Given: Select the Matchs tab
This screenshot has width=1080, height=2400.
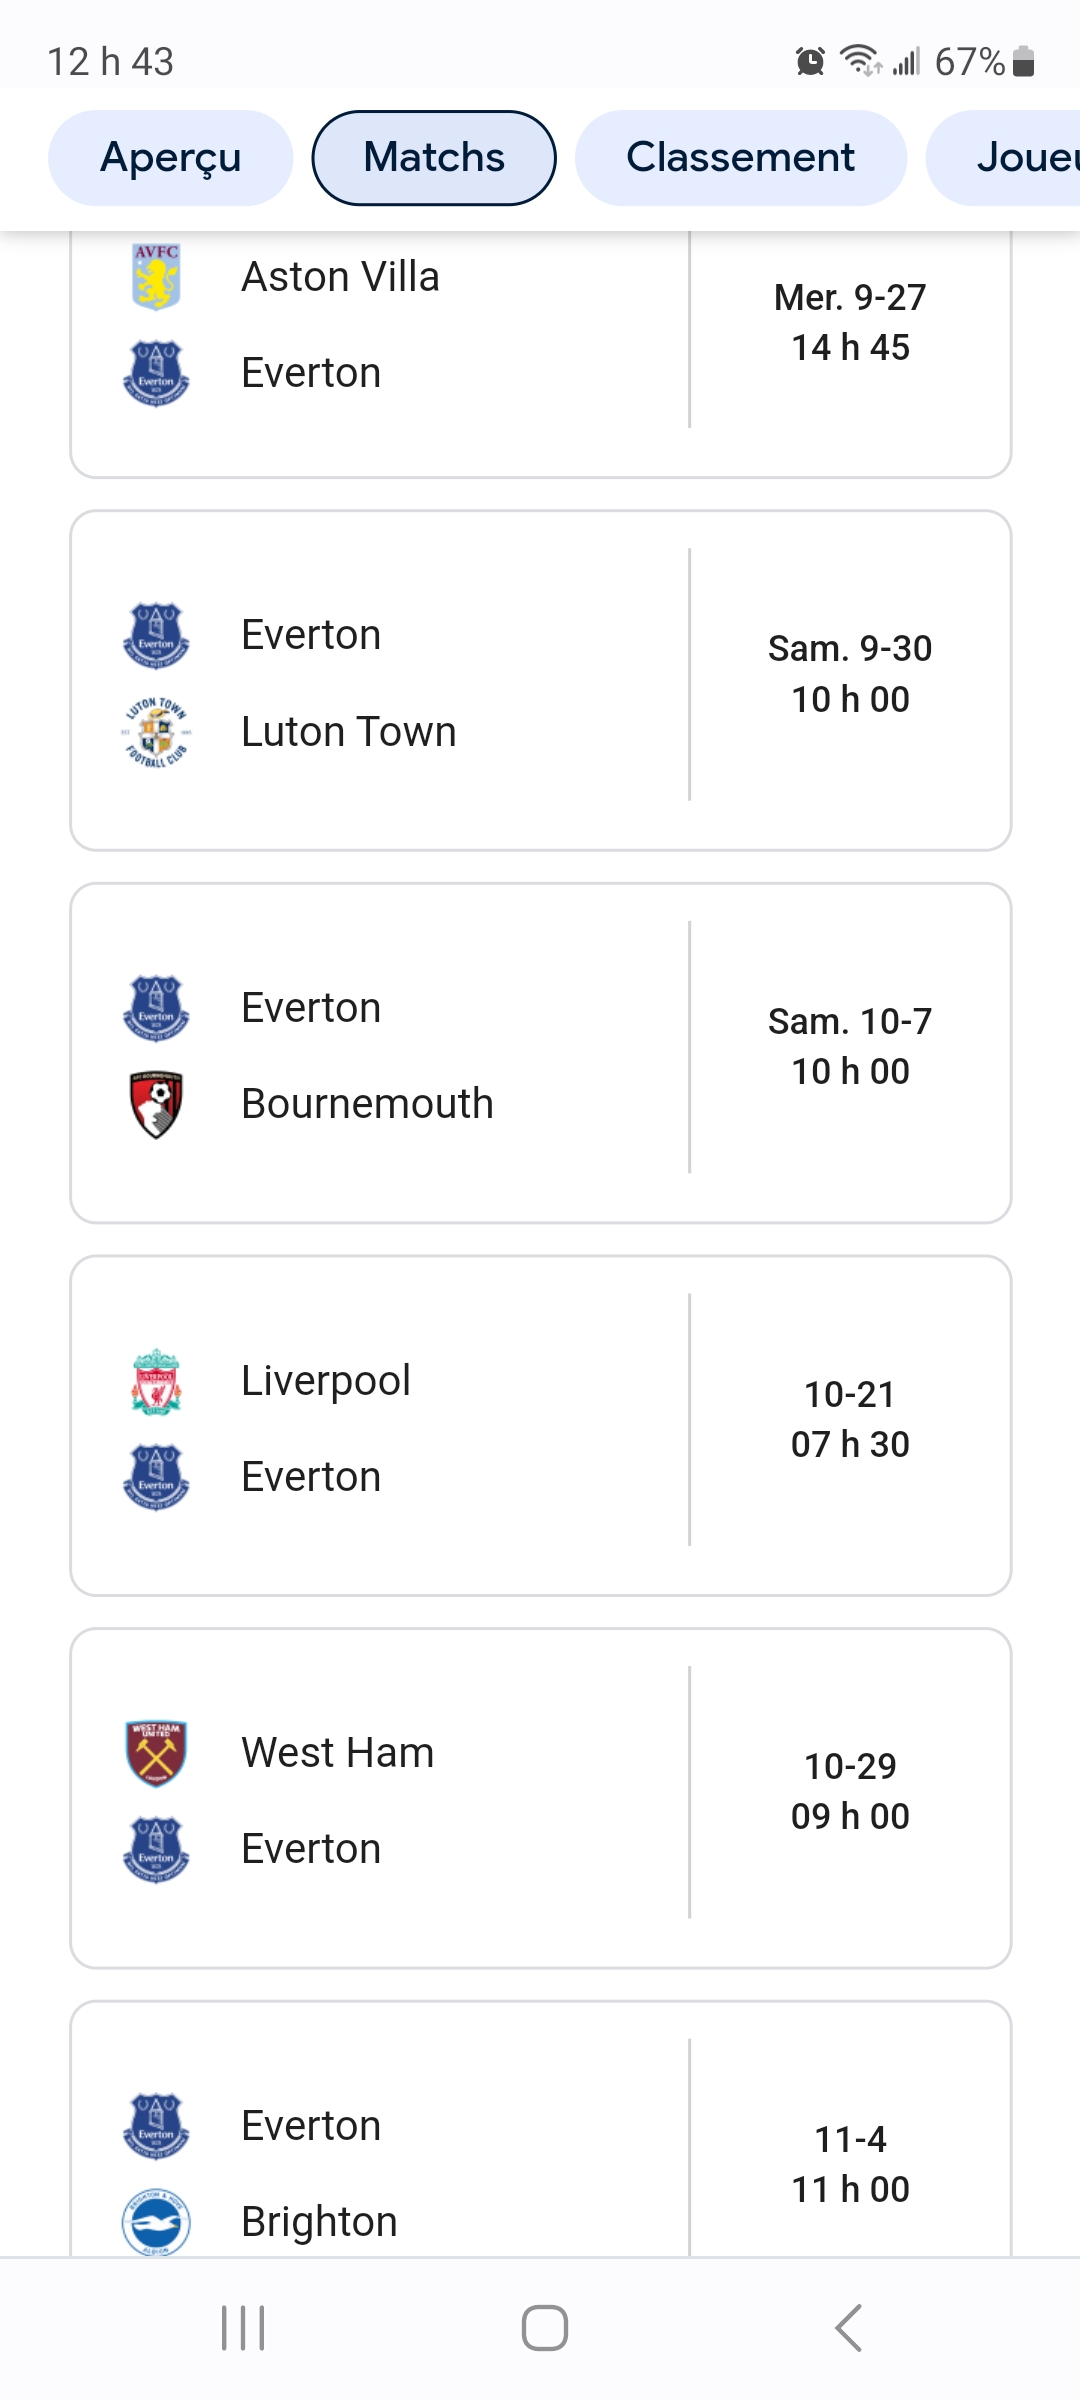Looking at the screenshot, I should 434,158.
